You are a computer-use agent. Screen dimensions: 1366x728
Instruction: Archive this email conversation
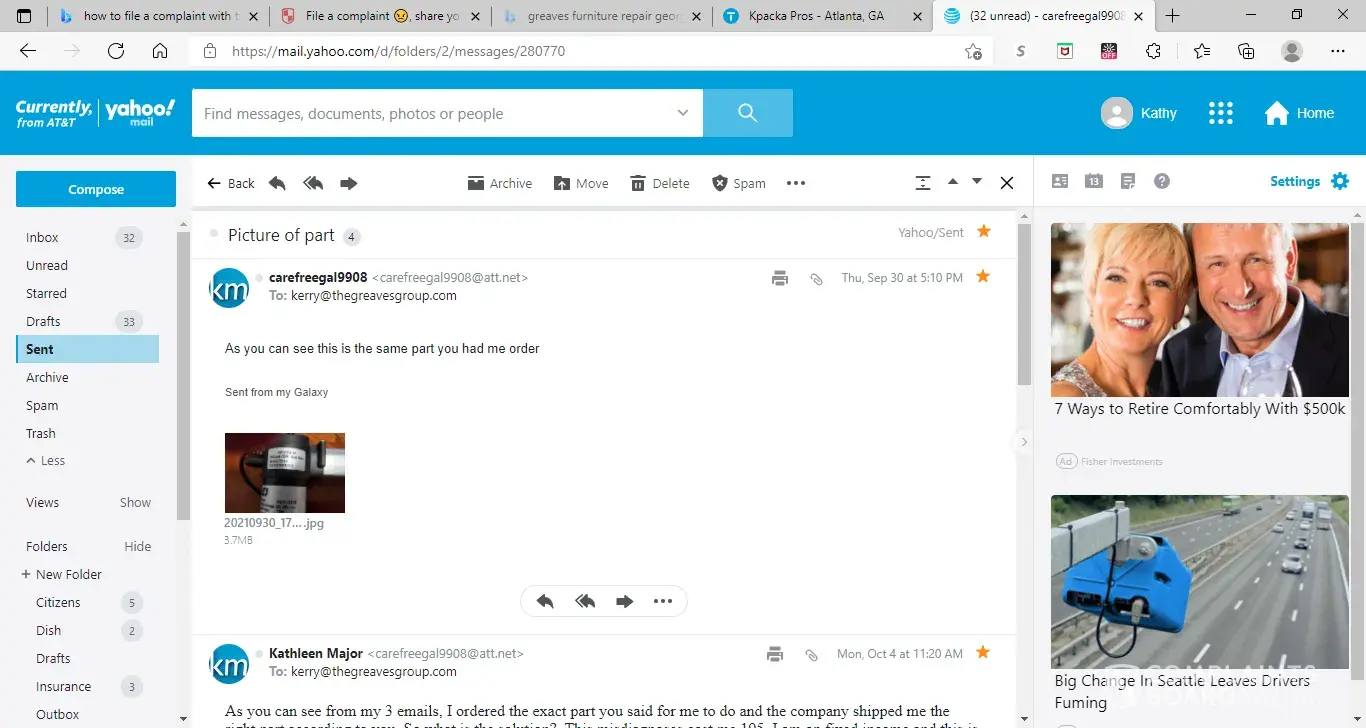tap(500, 183)
